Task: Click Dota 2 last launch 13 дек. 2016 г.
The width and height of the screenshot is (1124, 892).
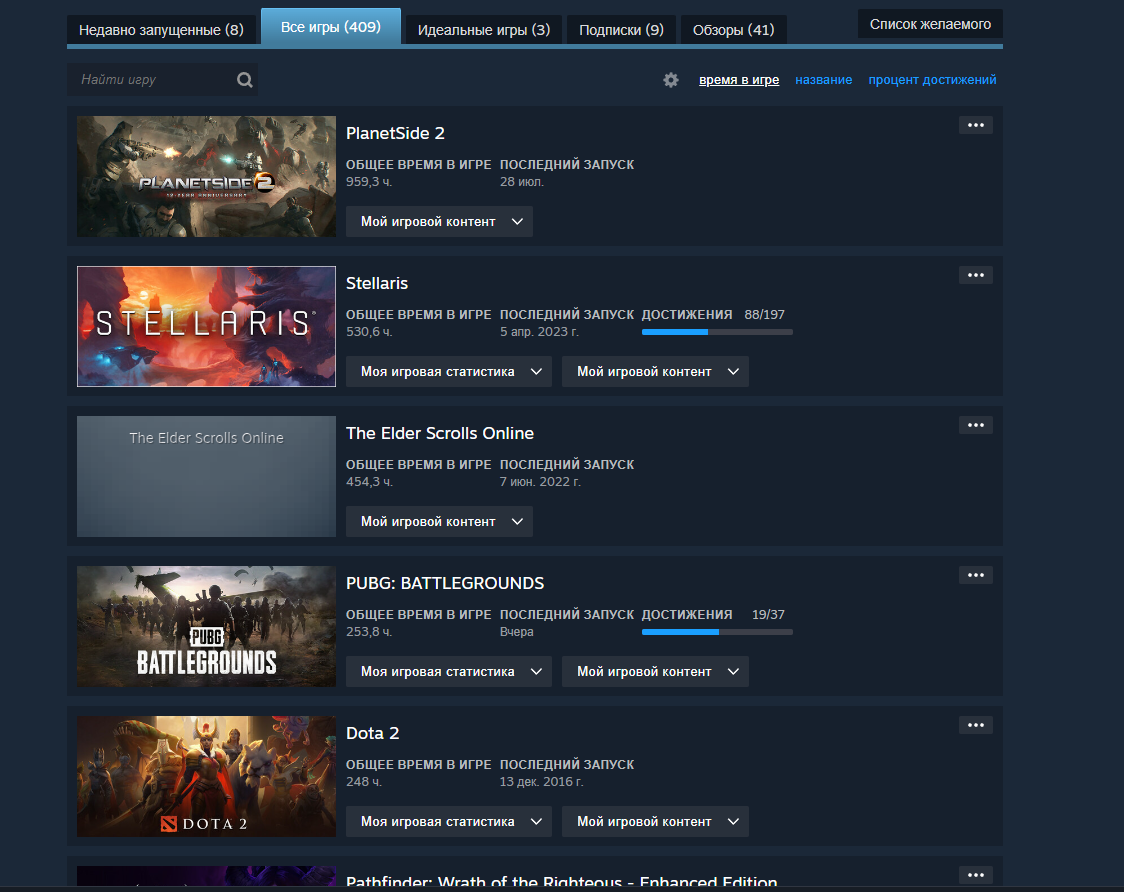Action: pyautogui.click(x=541, y=782)
